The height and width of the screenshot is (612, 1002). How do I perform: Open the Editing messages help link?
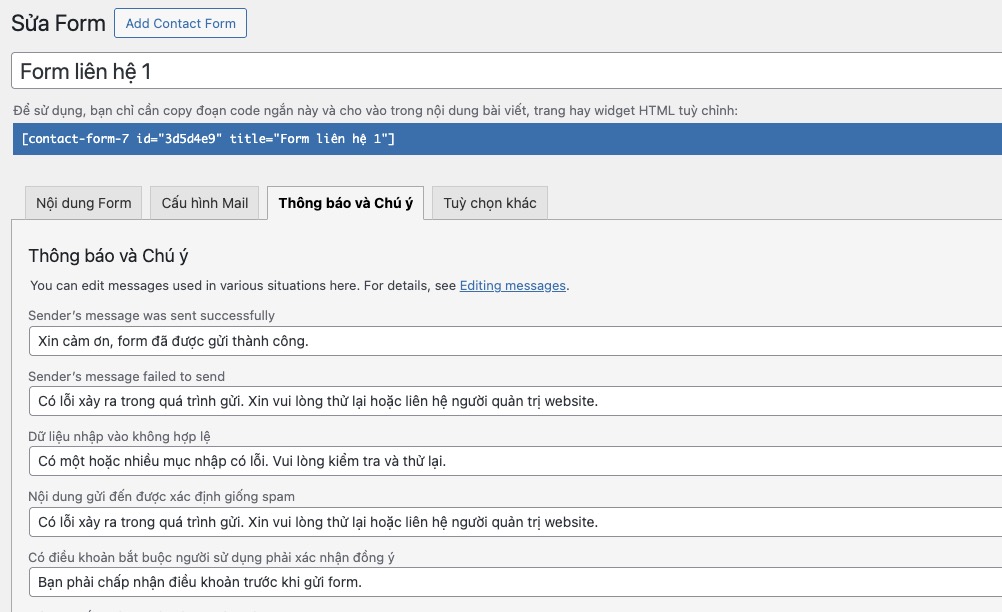click(513, 286)
